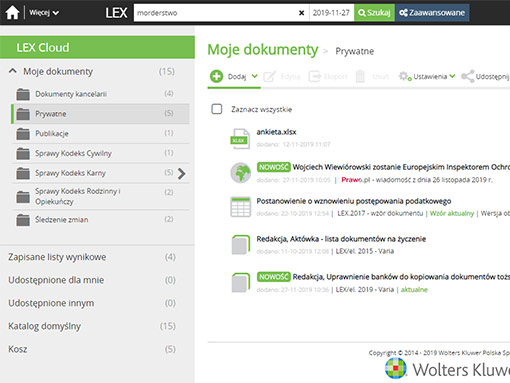Click the XLSX file icon for ankieta.xlsx

click(x=240, y=139)
